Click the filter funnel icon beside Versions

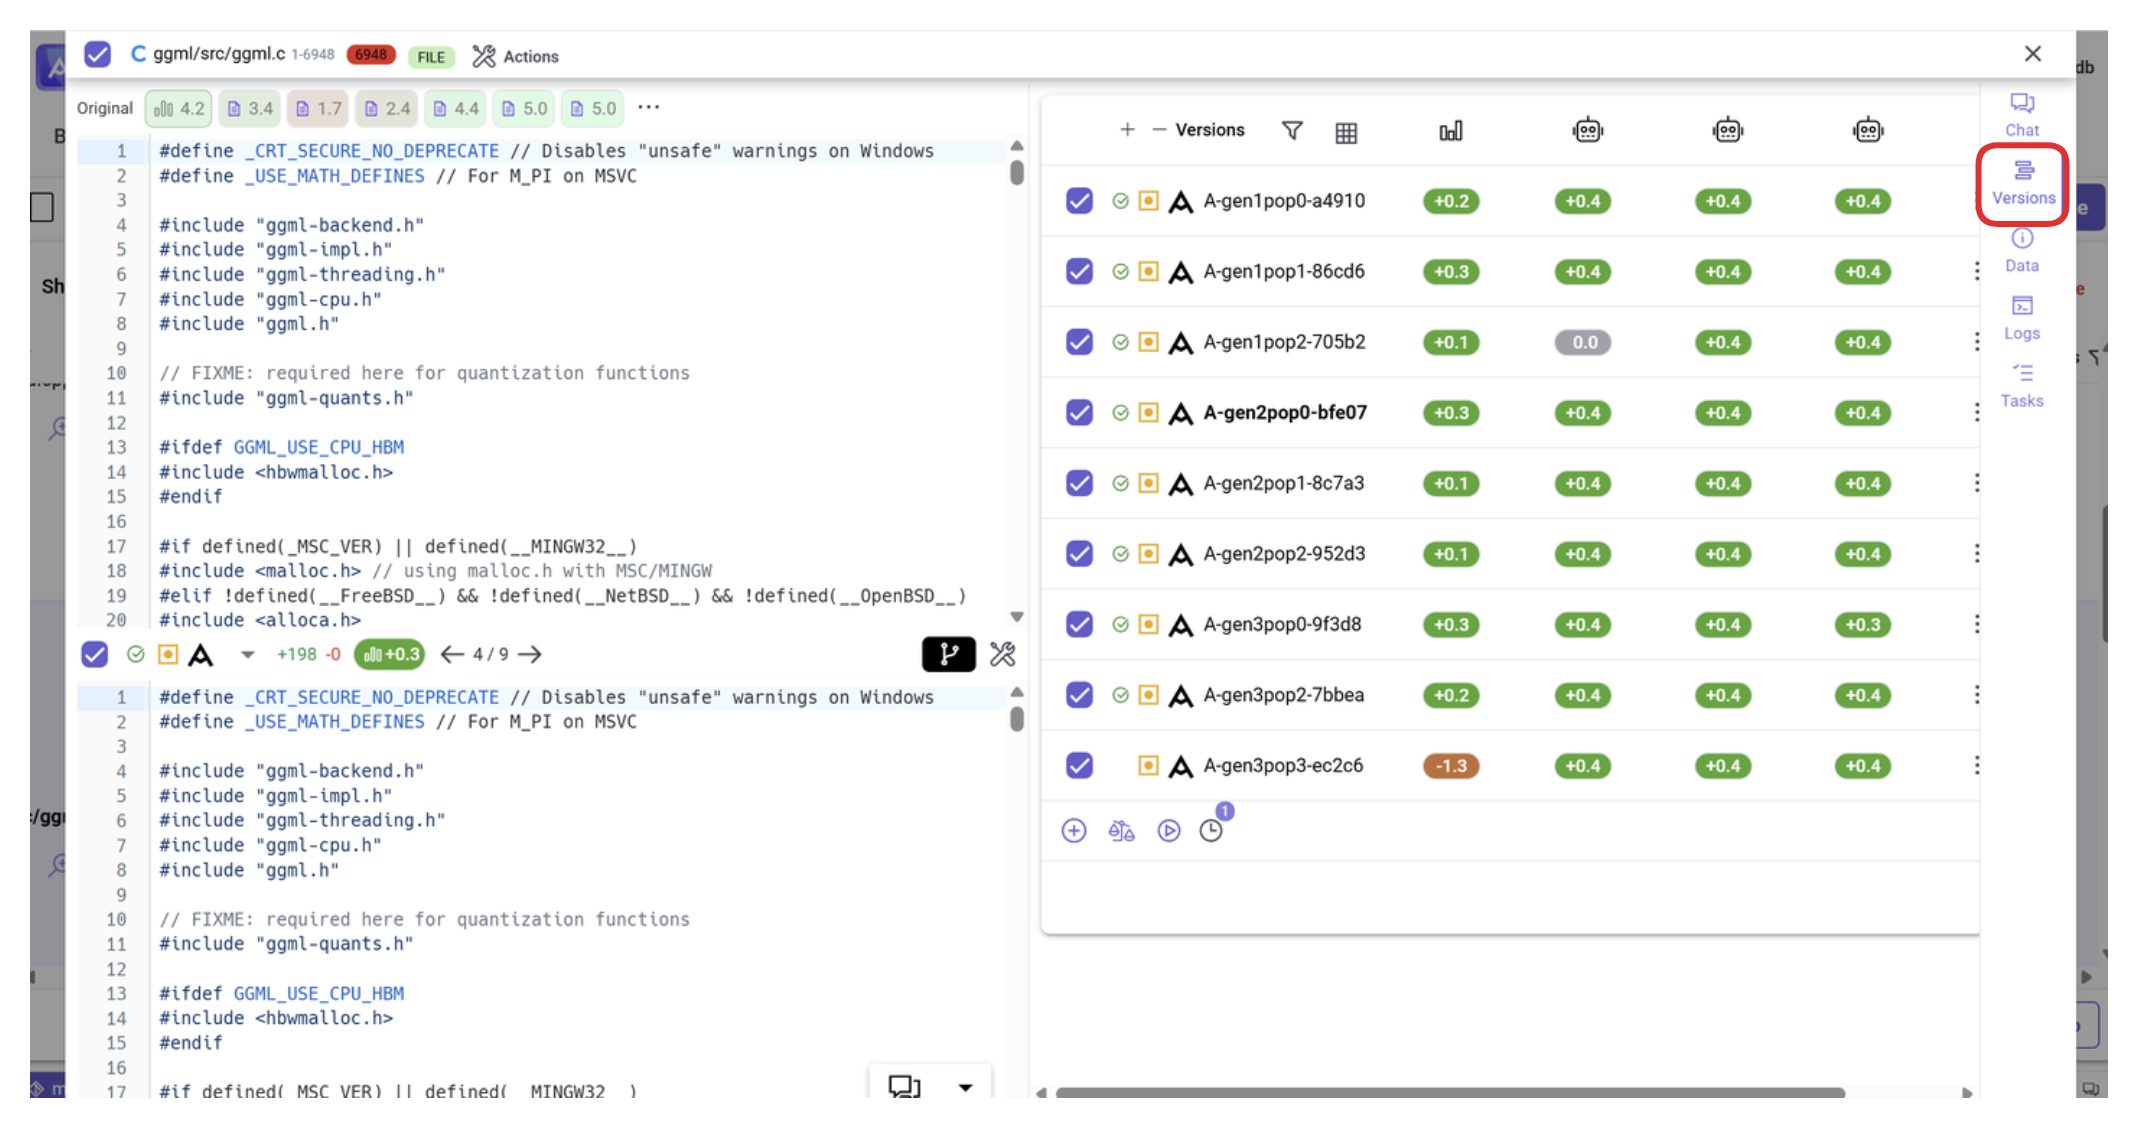pos(1292,131)
